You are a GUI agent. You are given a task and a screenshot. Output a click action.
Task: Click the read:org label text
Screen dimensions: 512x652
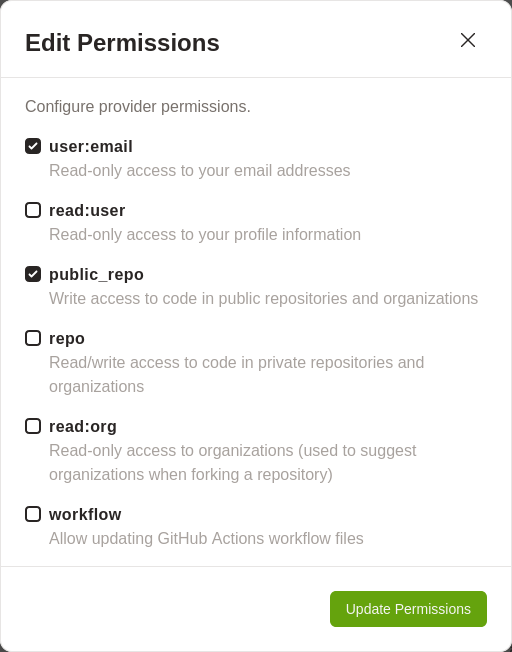[x=83, y=427]
